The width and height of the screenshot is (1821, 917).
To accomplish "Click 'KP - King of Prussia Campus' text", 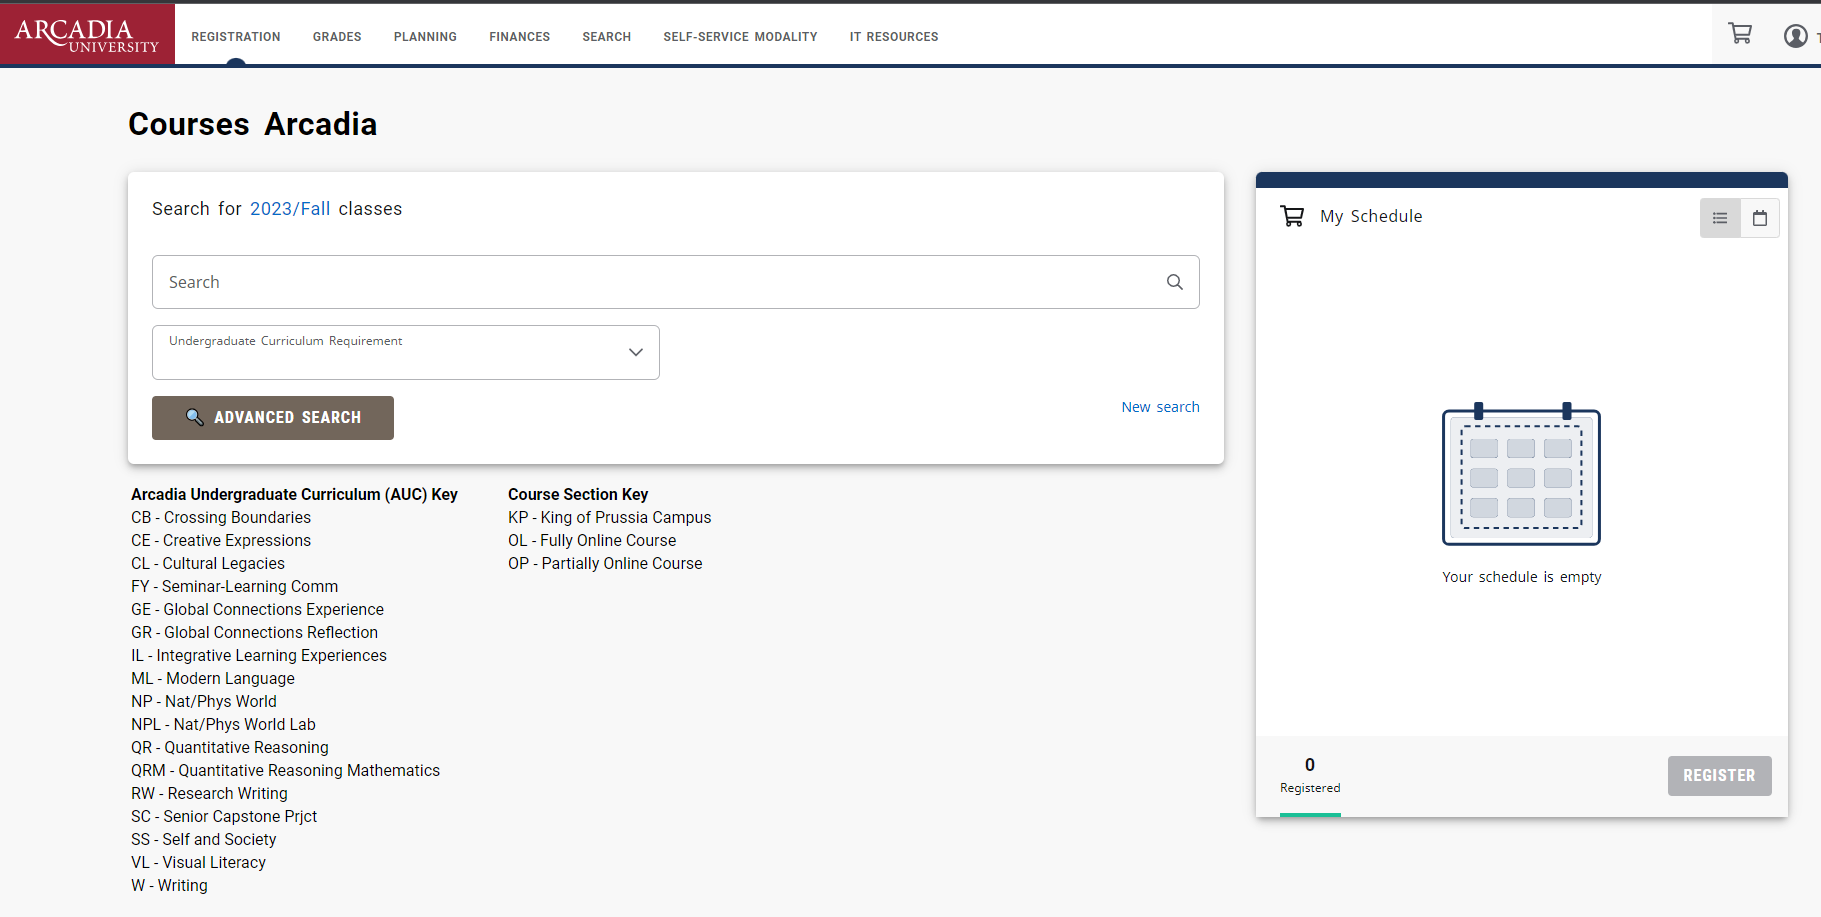I will [609, 517].
